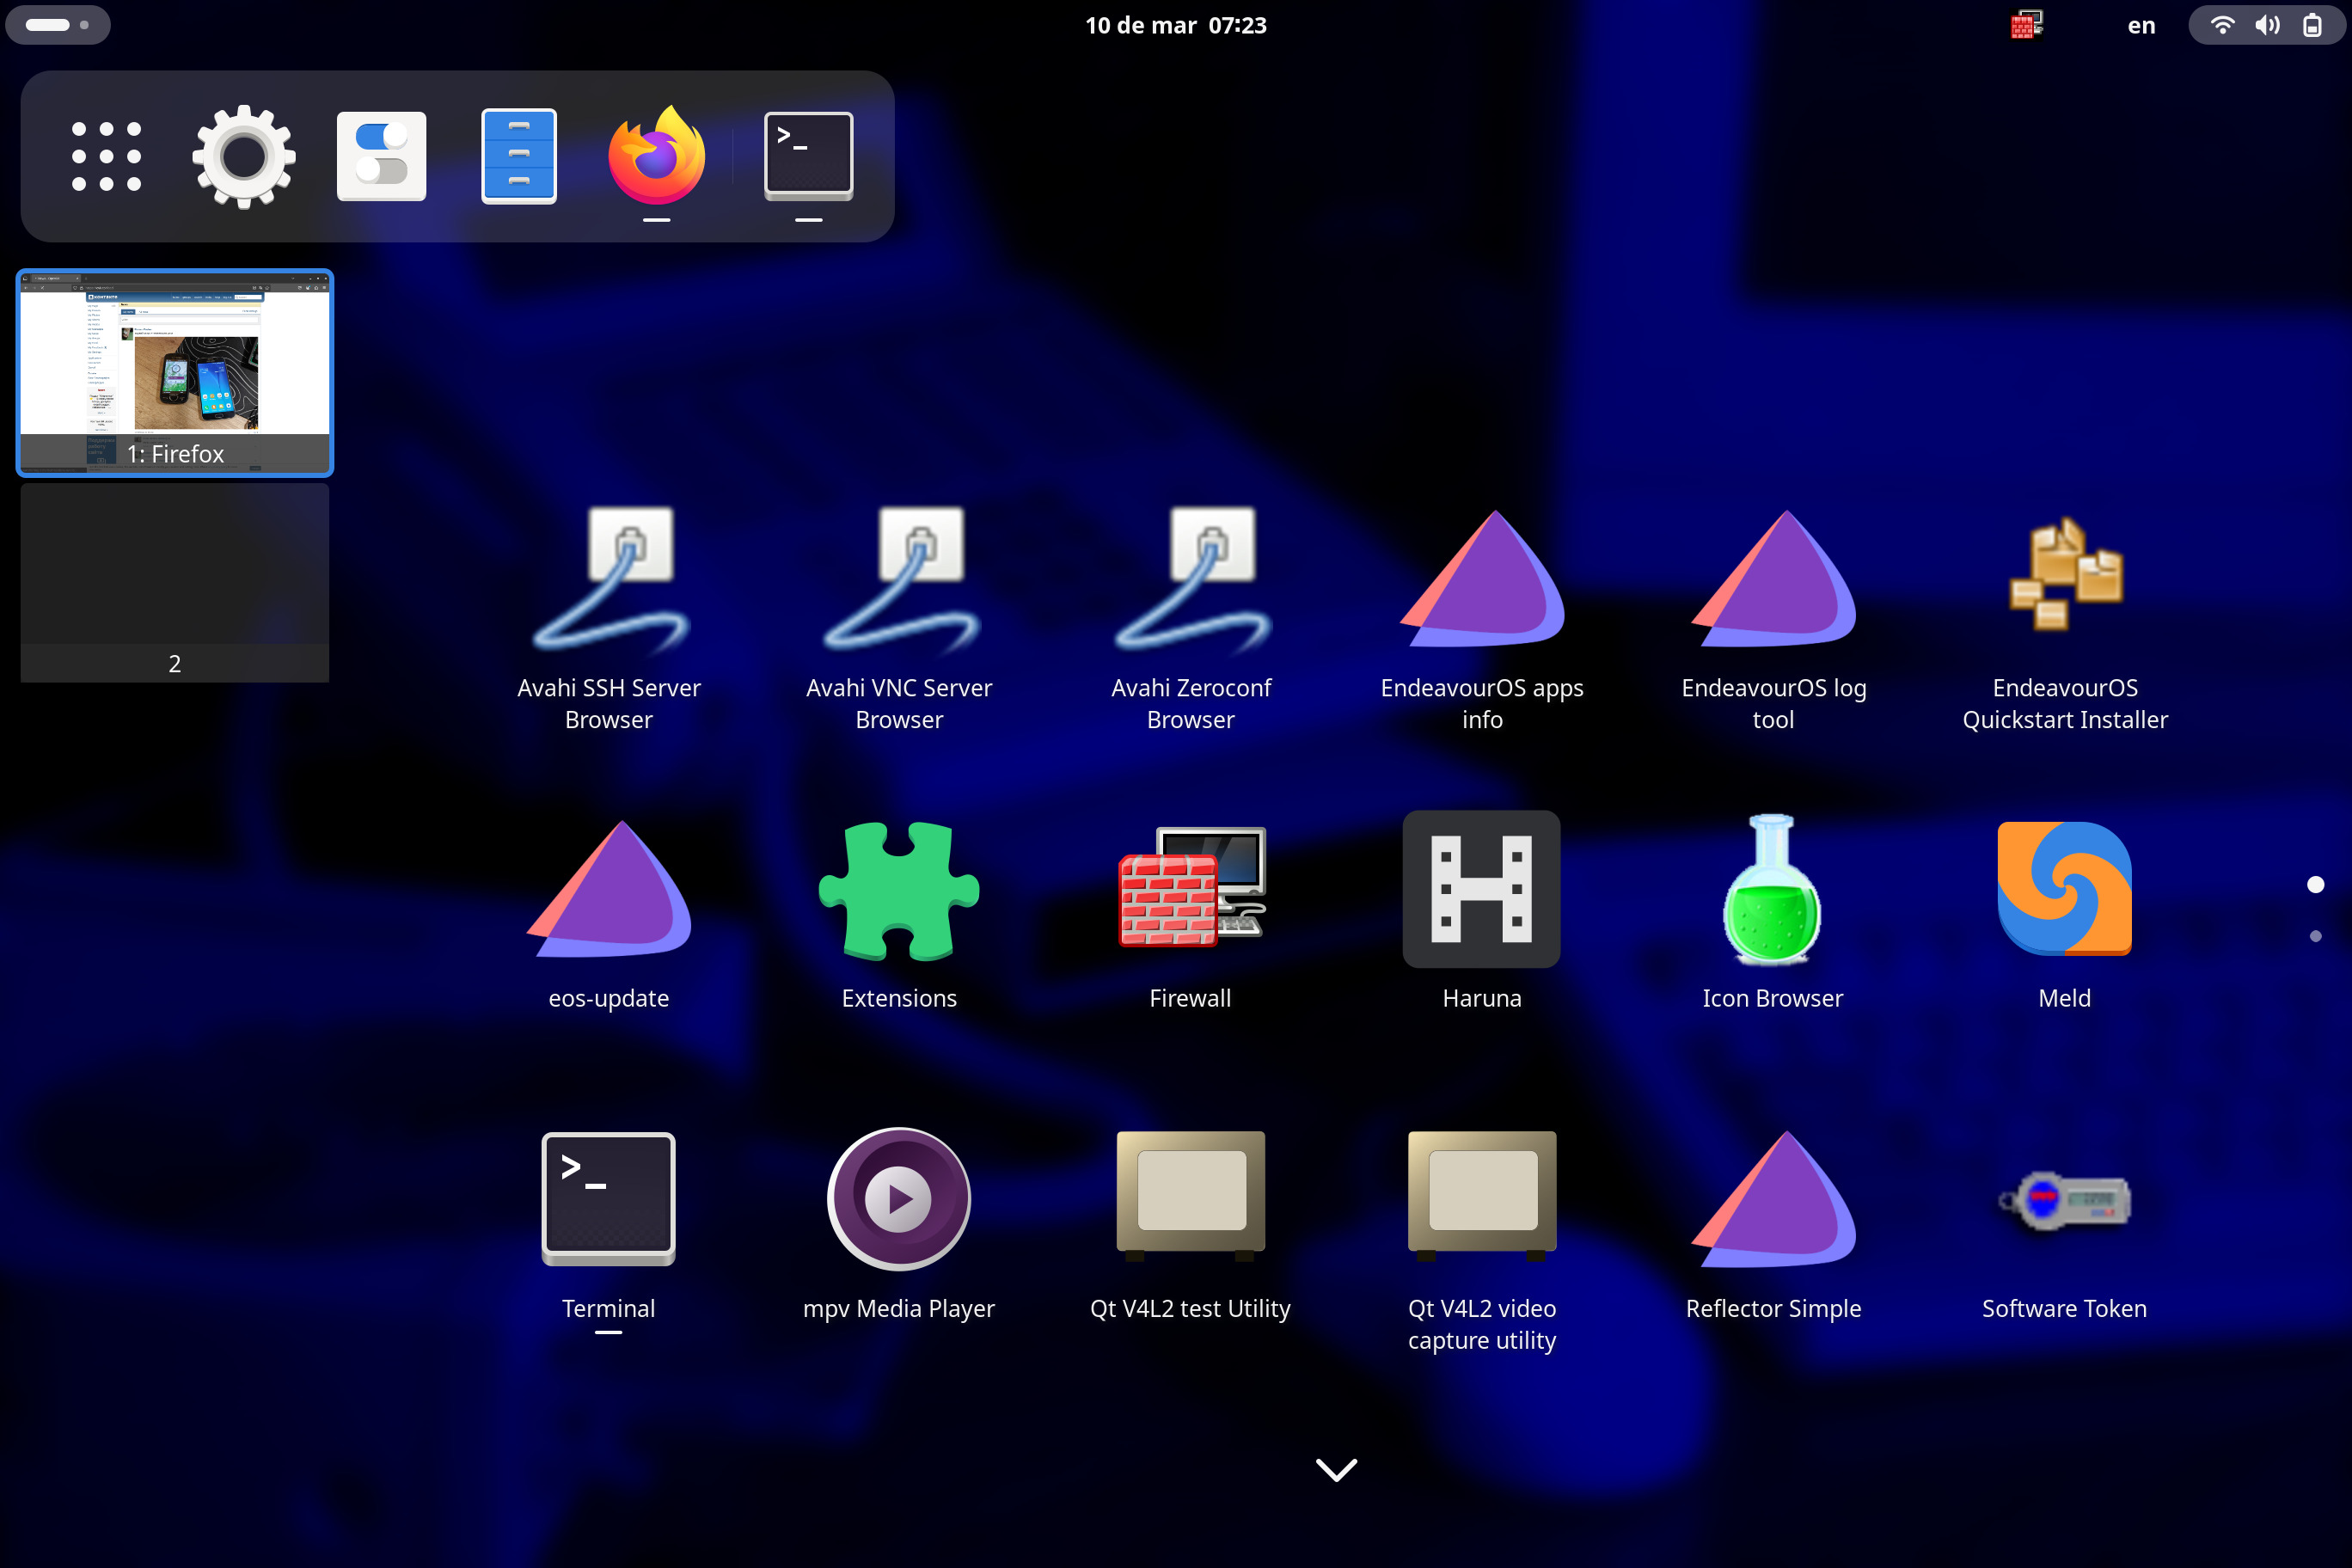2352x1568 pixels.
Task: Launch the Haruna video player
Action: (x=1481, y=889)
